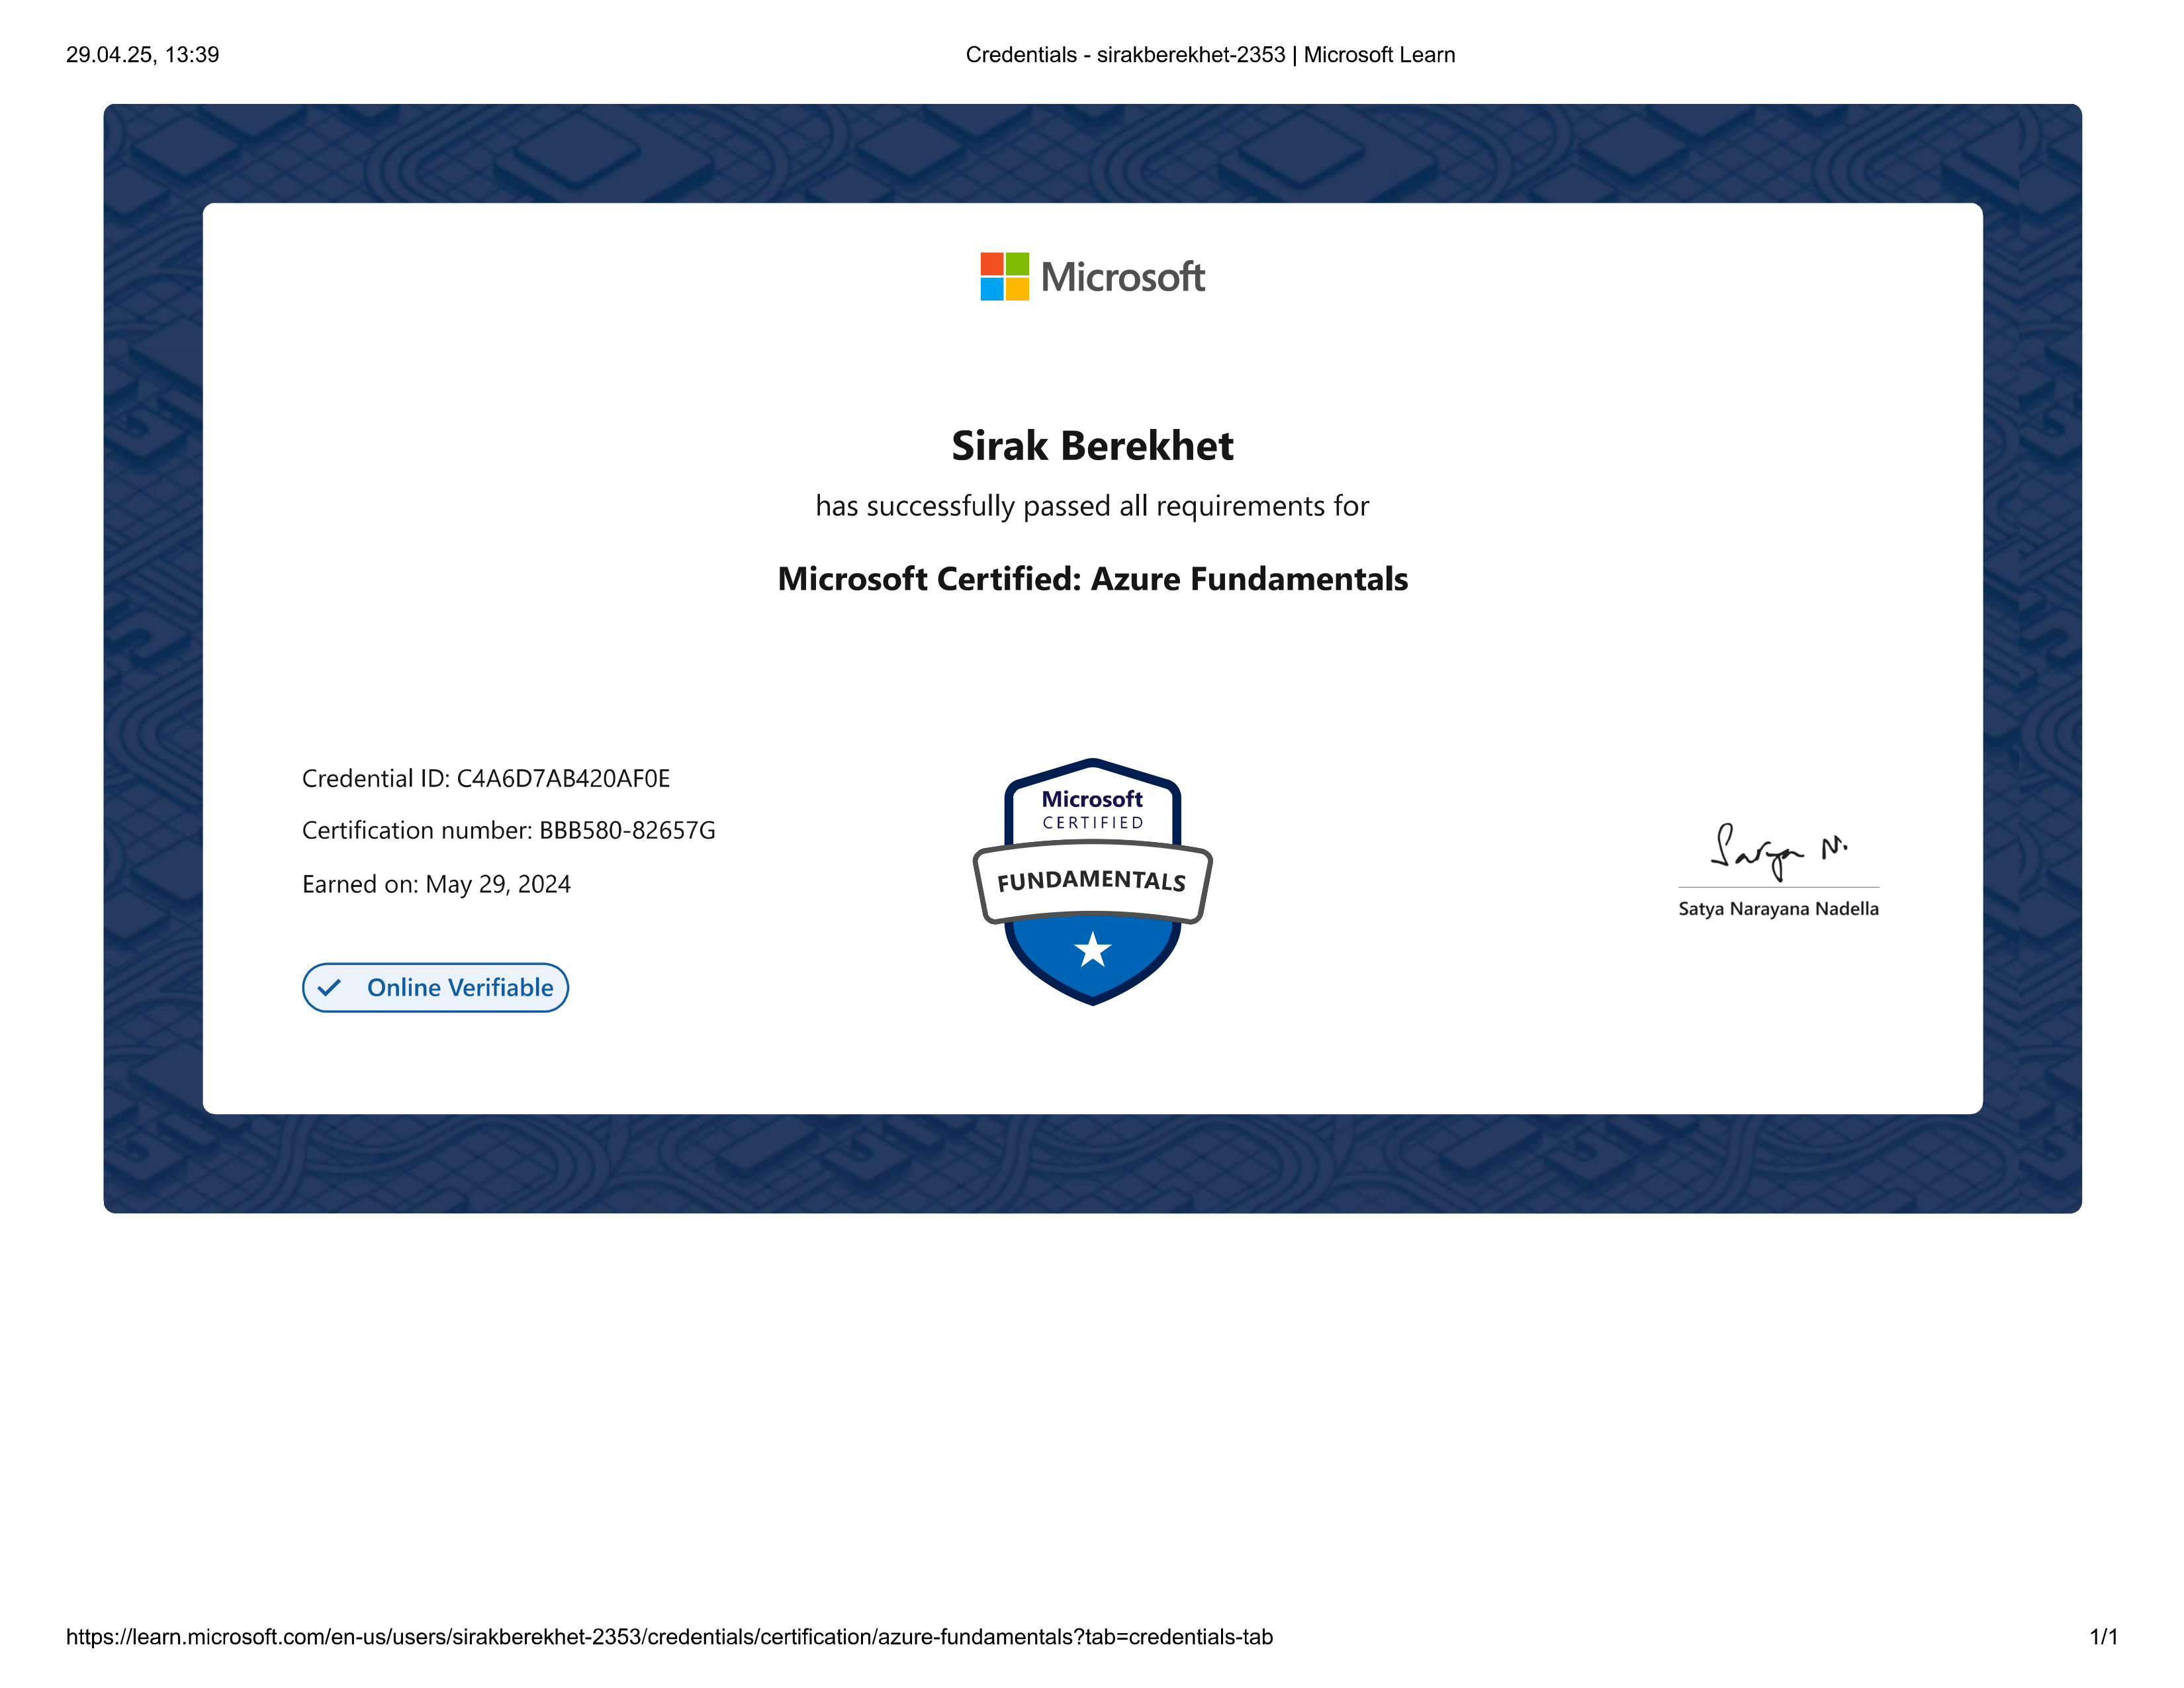Click 'Earned on: May 29, 2024' text
Screen dimensions: 2184x1688
436,884
